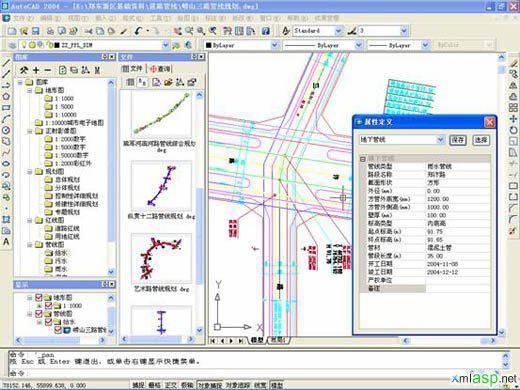Click the plus icon in library panel
Image resolution: width=520 pixels, height=390 pixels.
(36, 70)
